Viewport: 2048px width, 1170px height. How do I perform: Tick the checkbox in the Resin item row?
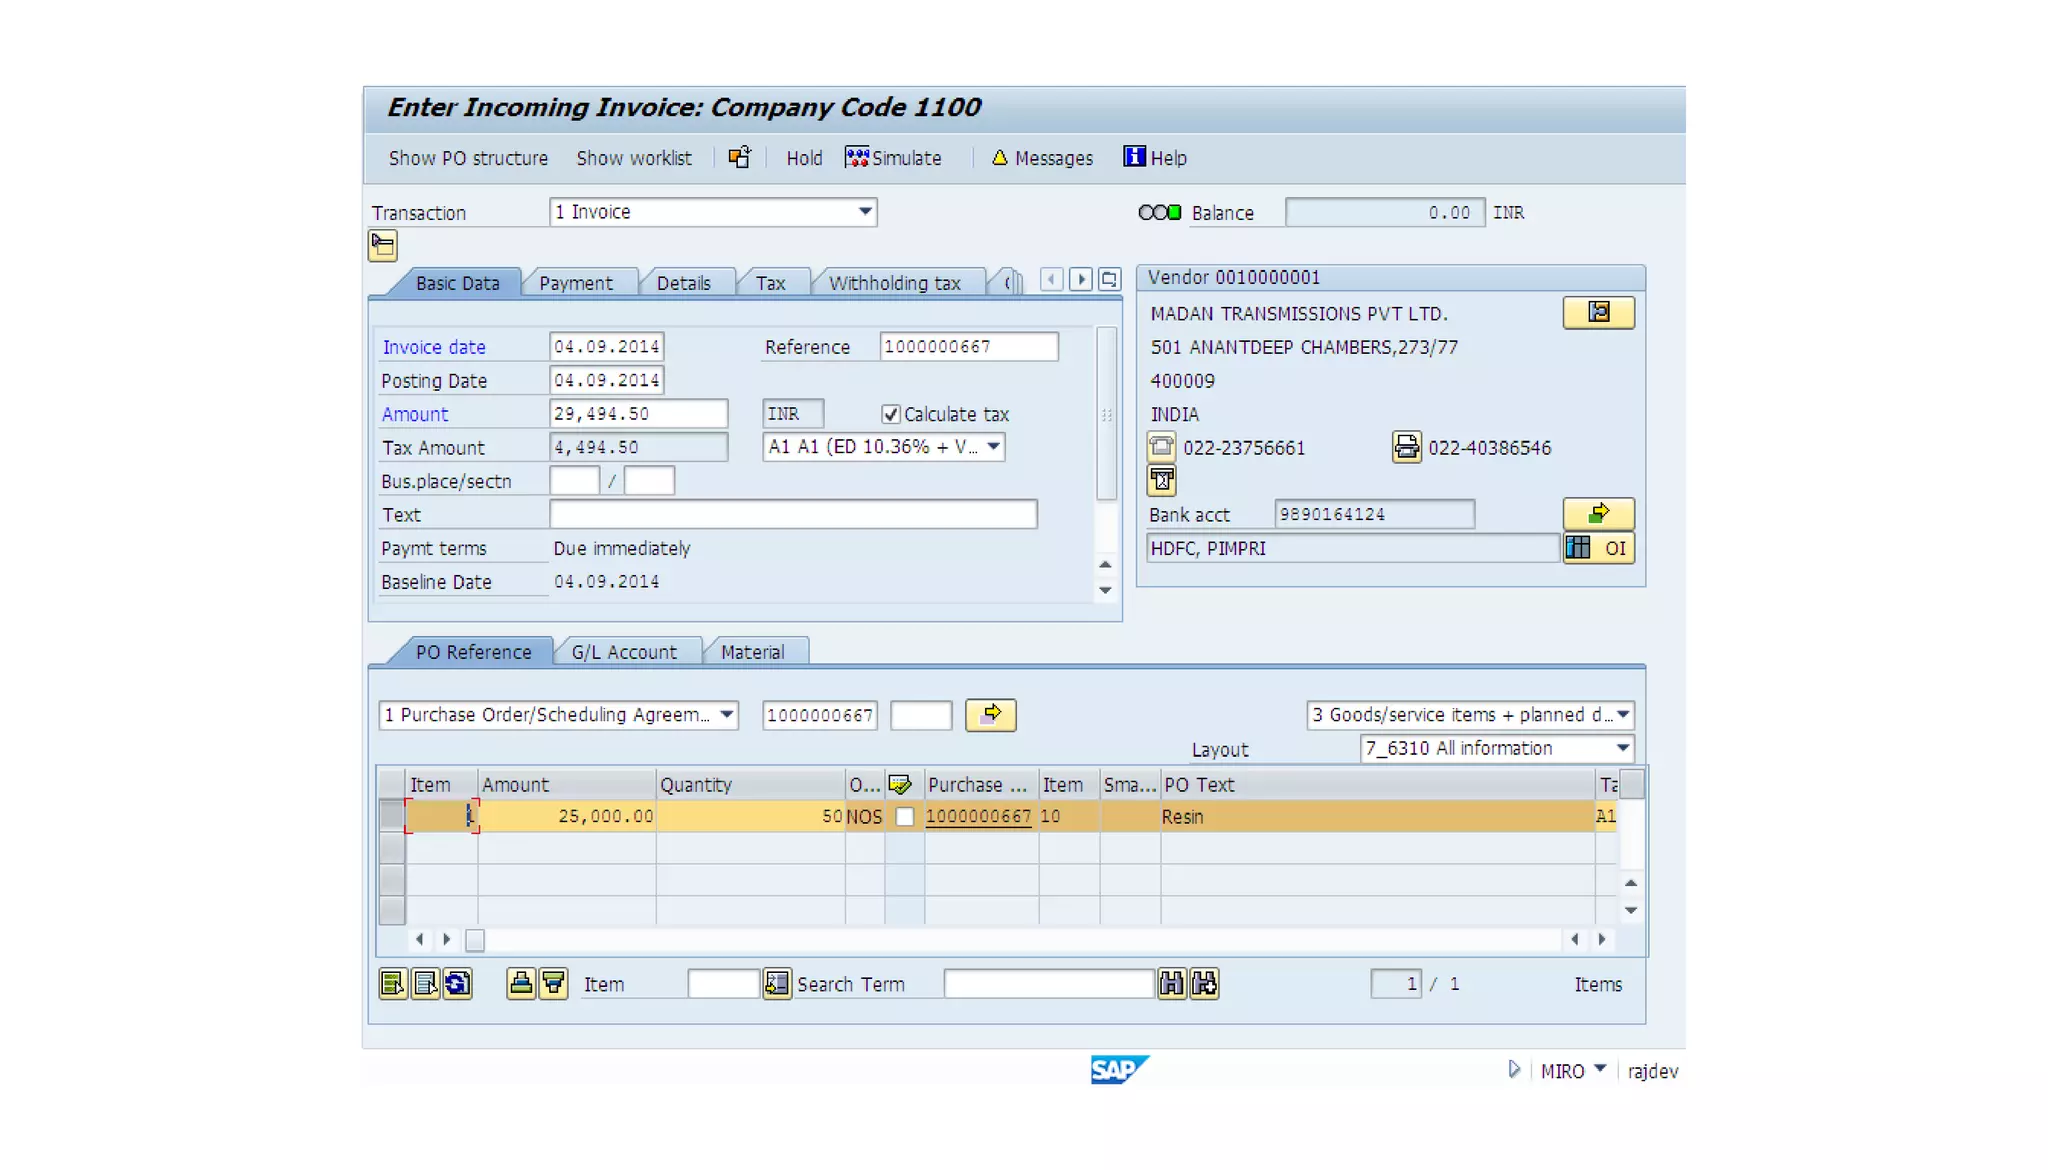pyautogui.click(x=905, y=817)
